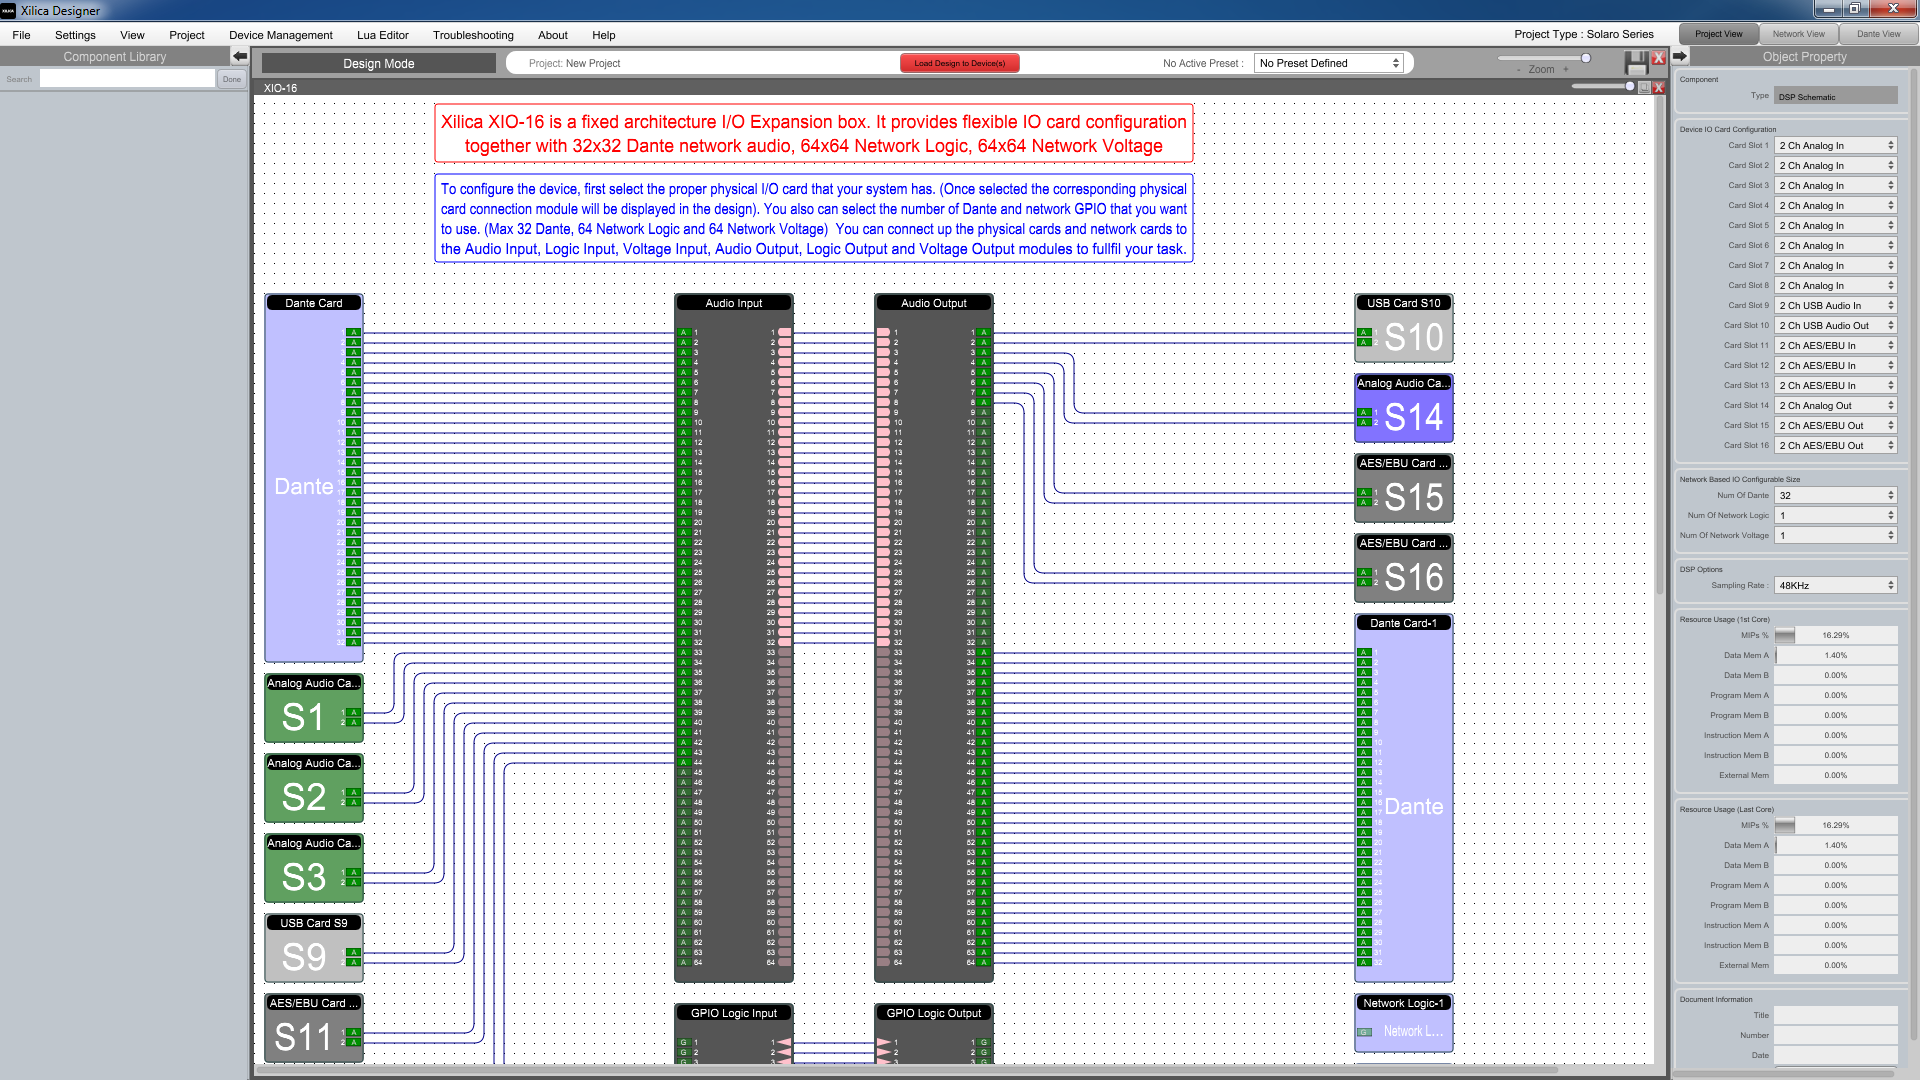The width and height of the screenshot is (1920, 1080).
Task: Open the Sampling Rate dropdown
Action: point(1836,586)
